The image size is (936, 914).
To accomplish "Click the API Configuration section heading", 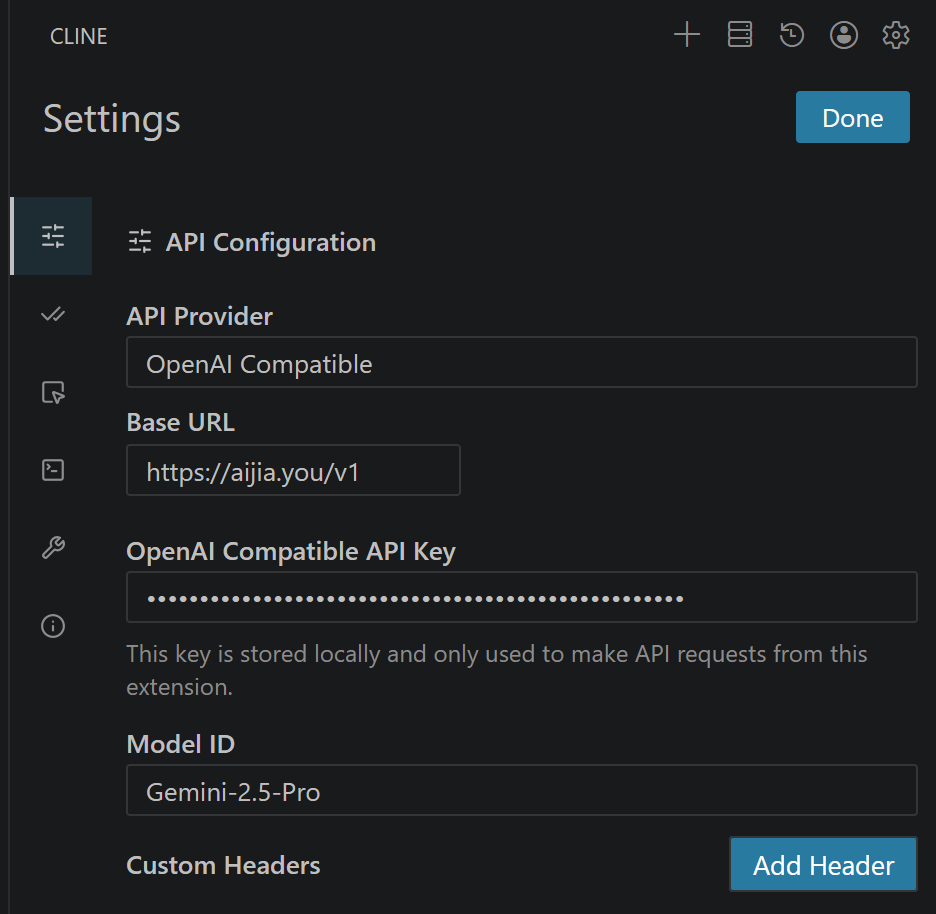I will 270,242.
